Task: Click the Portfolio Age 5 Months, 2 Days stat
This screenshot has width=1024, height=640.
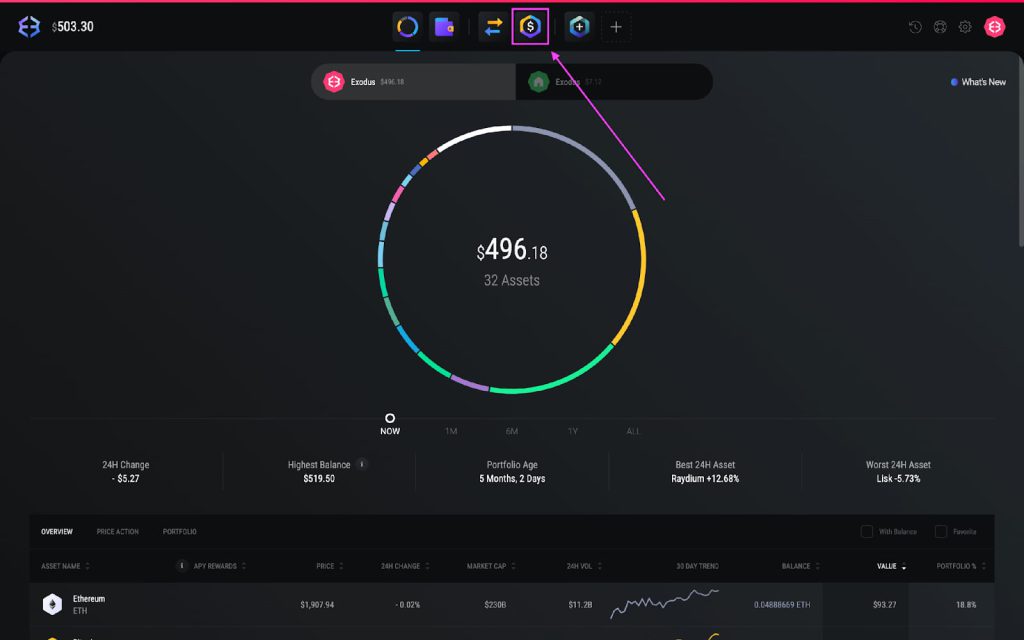Action: coord(512,472)
